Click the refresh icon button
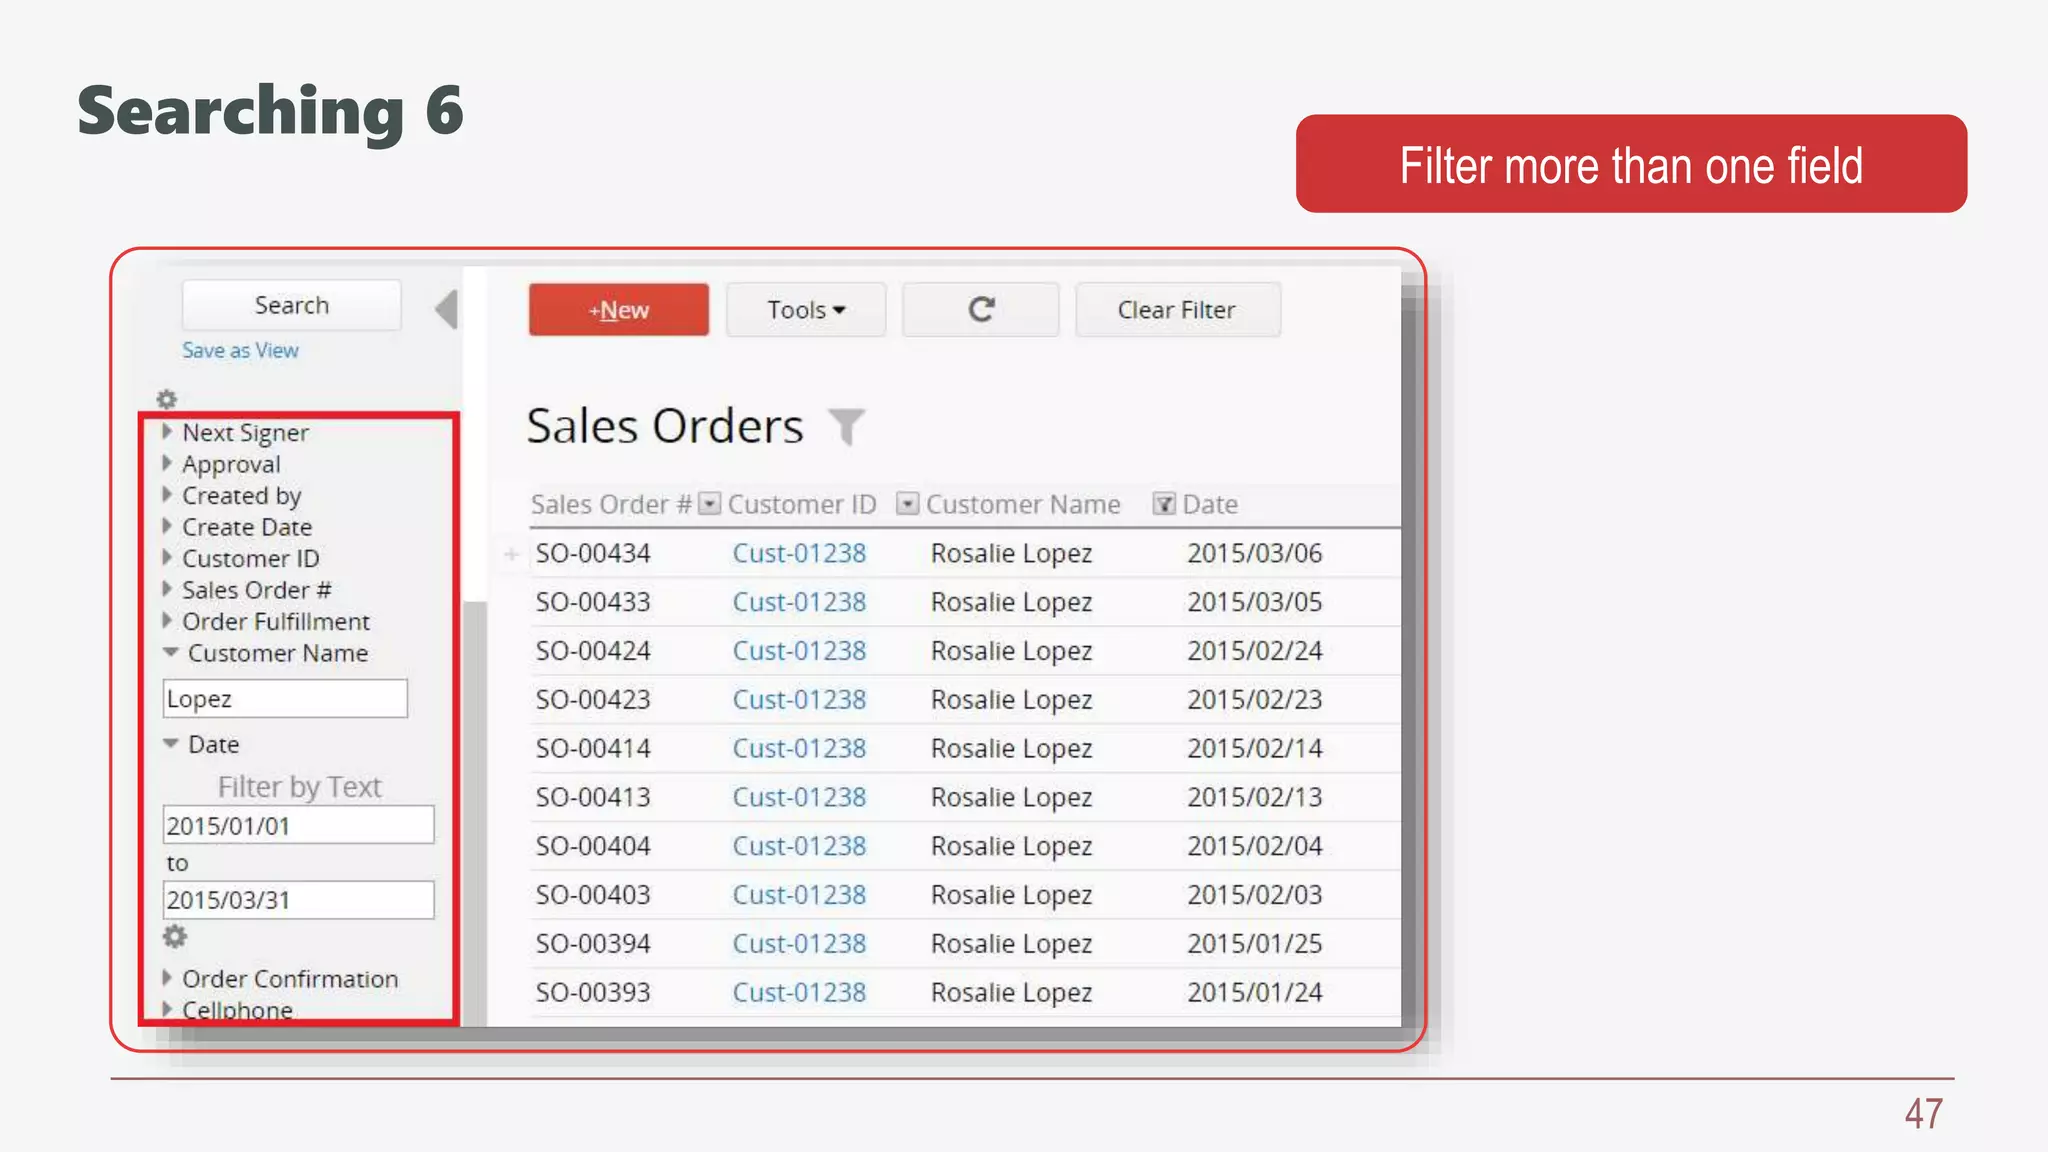2048x1152 pixels. tap(980, 310)
